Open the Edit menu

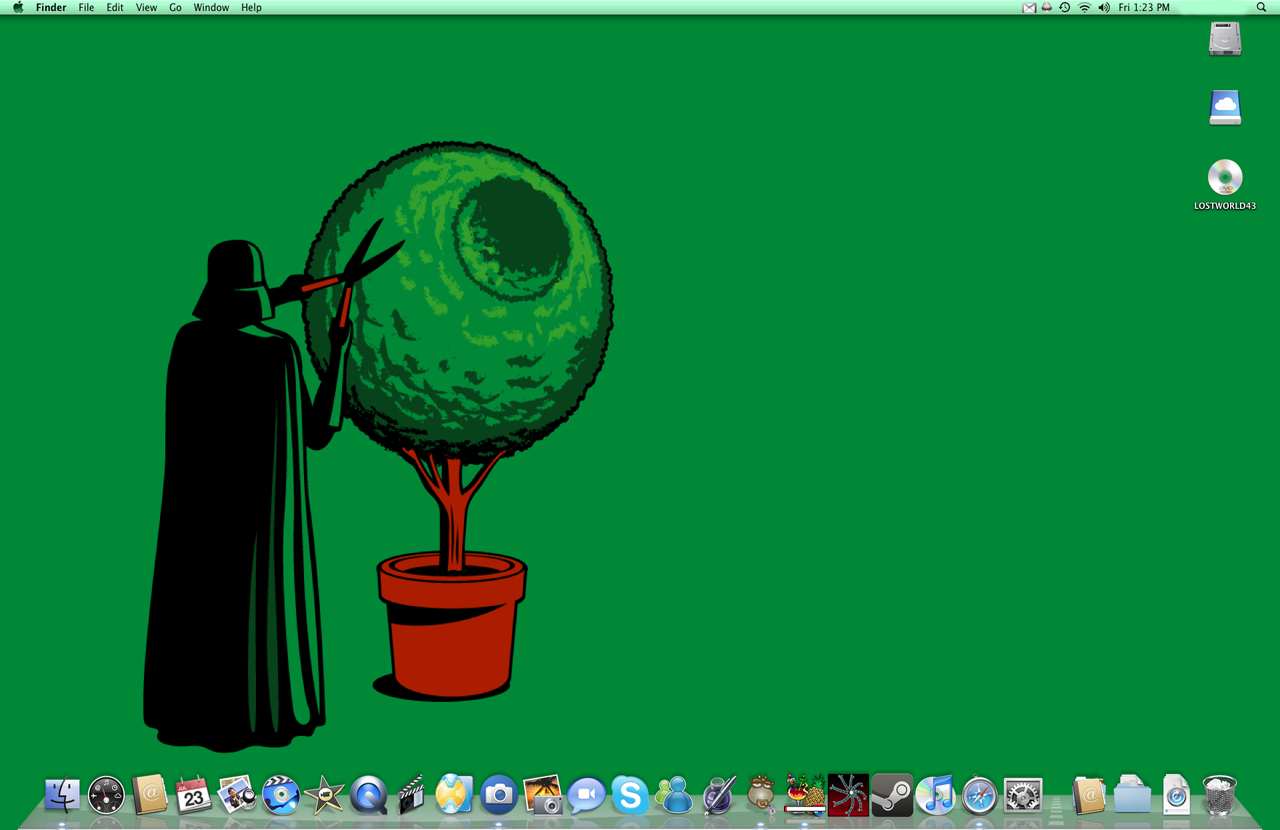coord(115,7)
